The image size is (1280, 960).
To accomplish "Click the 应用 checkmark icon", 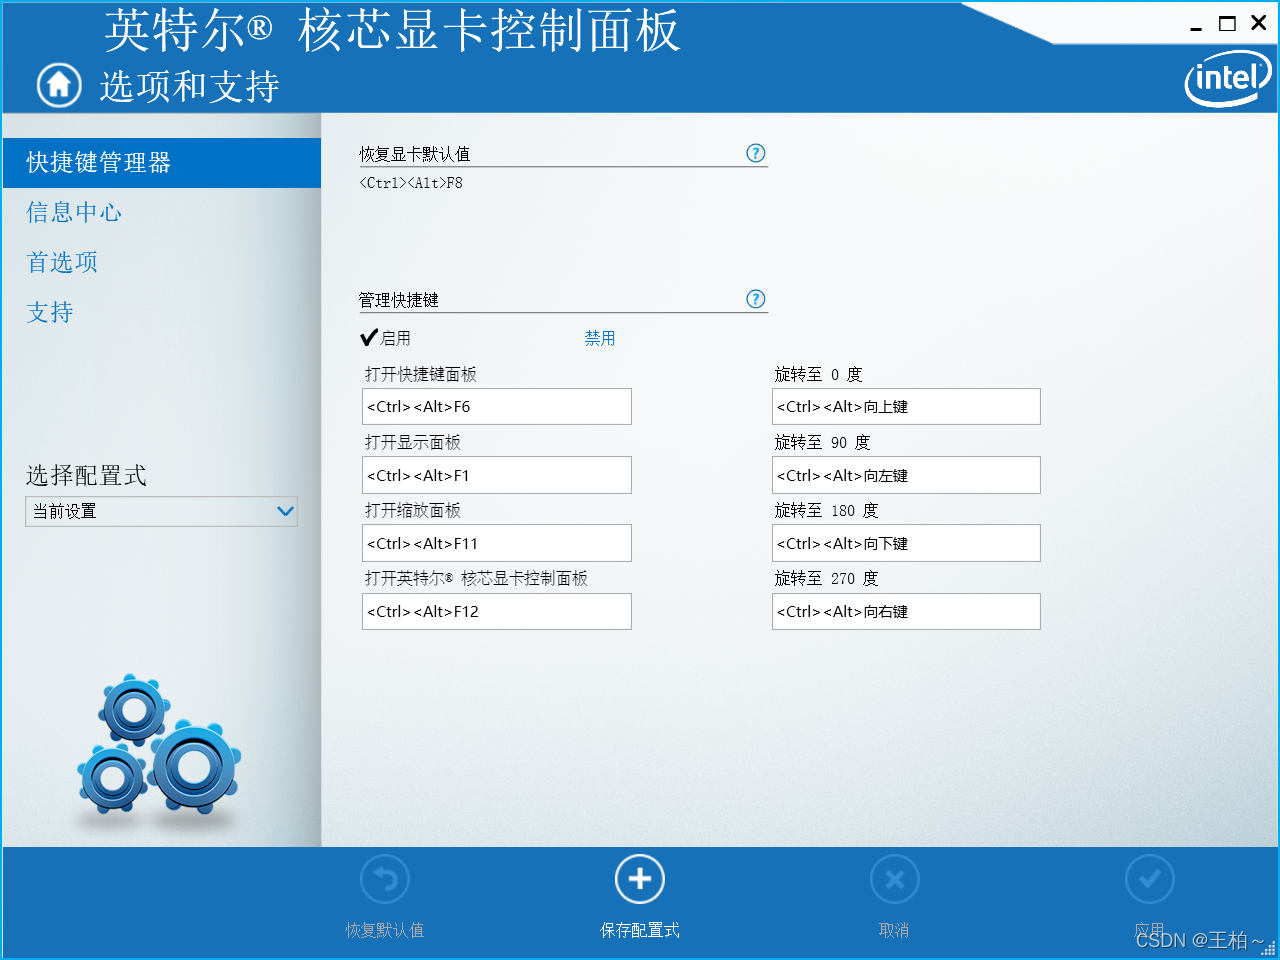I will coord(1150,880).
